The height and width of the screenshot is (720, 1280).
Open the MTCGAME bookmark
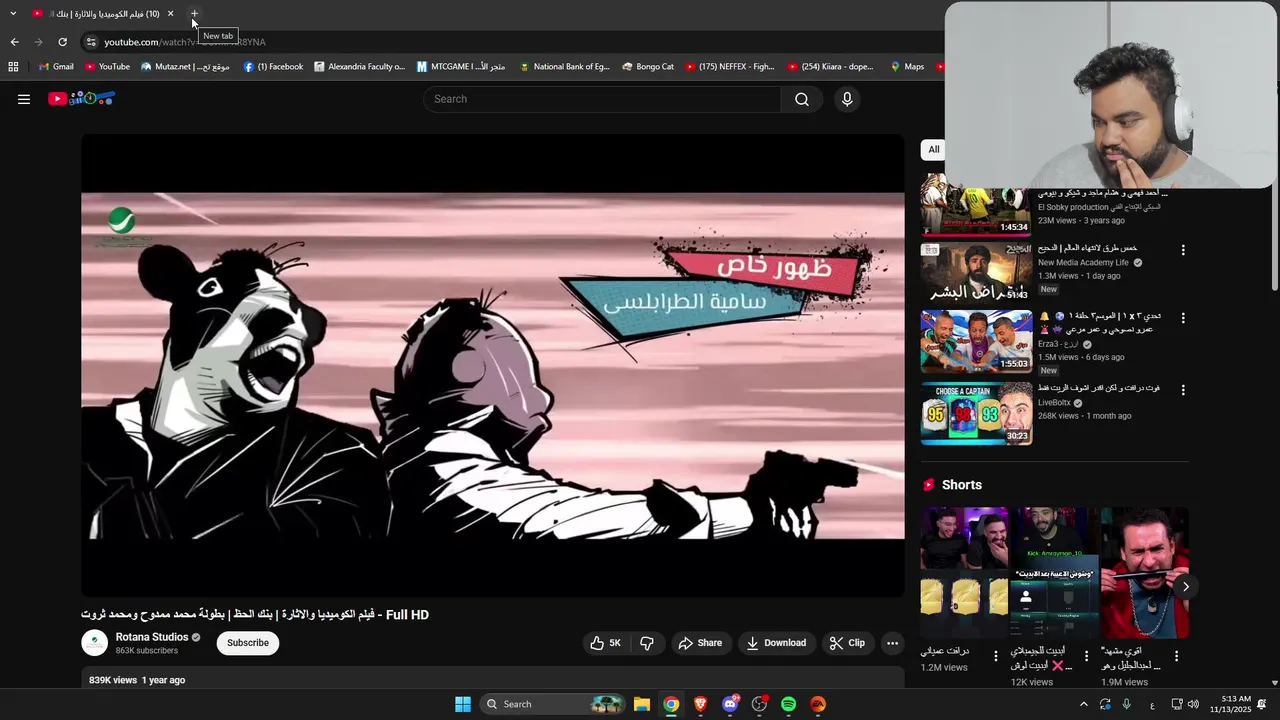(x=461, y=67)
